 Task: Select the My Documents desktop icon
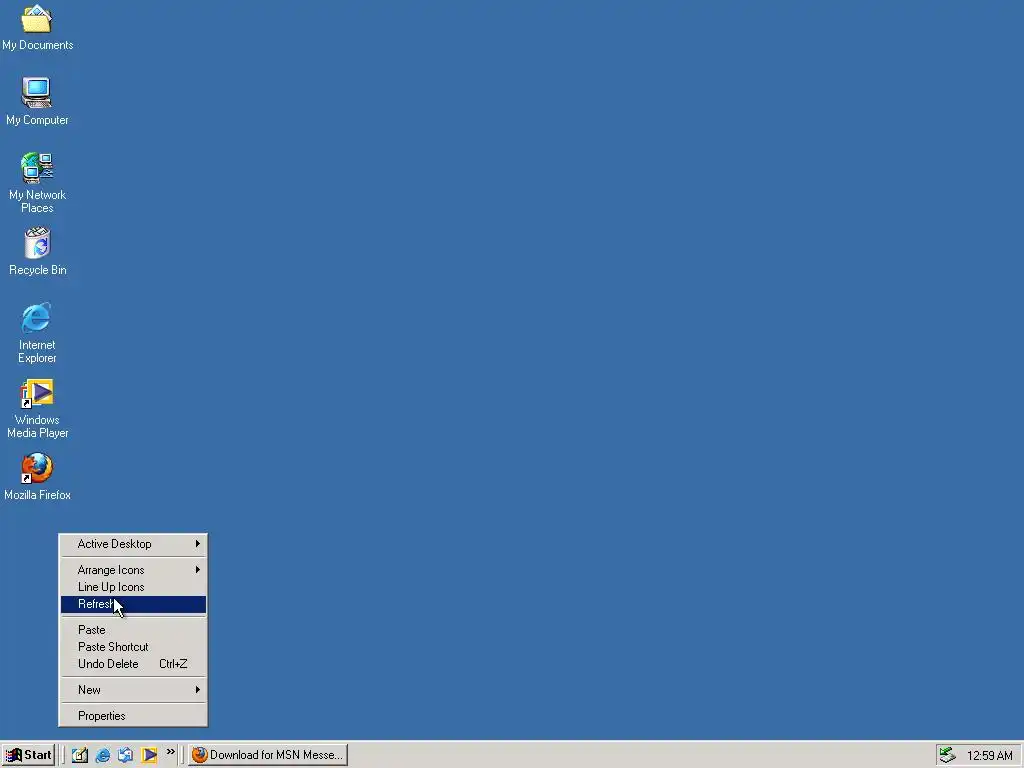pos(37,27)
